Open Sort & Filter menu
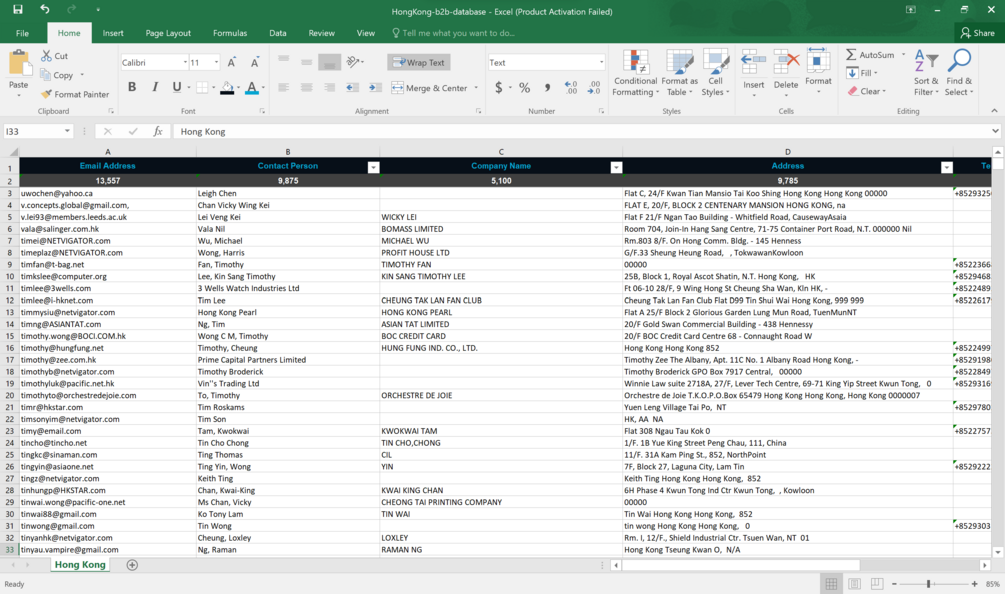Viewport: 1005px width, 594px height. (x=926, y=73)
